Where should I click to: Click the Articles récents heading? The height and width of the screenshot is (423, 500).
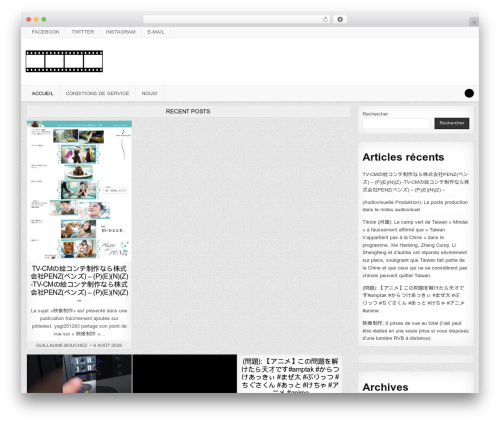pyautogui.click(x=403, y=157)
